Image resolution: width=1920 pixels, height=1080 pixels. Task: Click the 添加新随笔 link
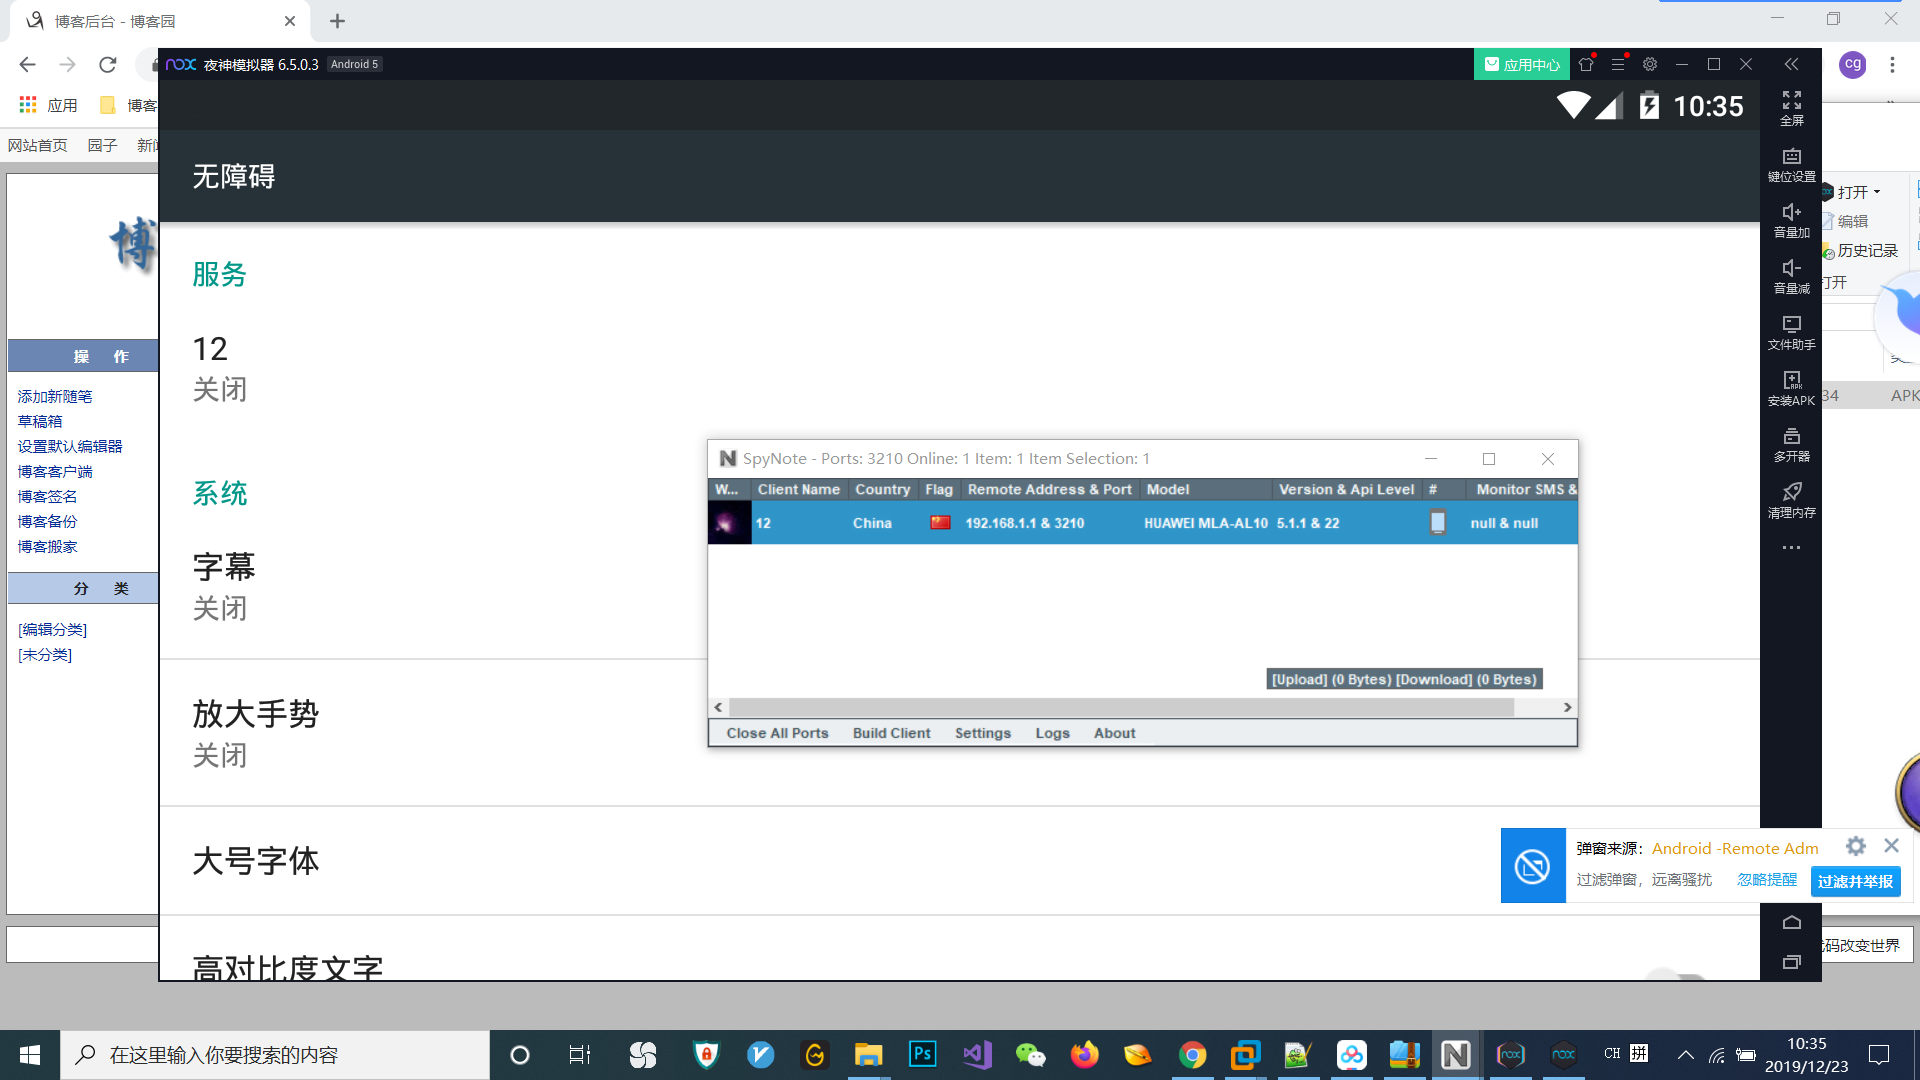point(55,397)
